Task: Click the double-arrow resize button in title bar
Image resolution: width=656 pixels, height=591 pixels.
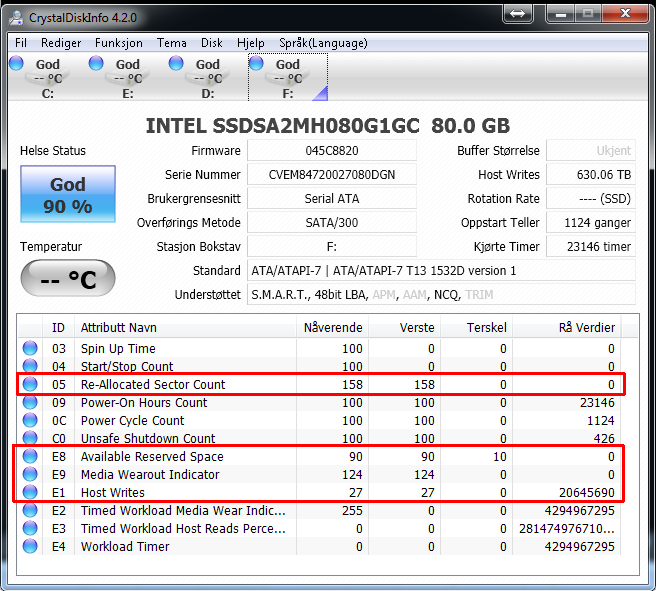Action: 518,14
